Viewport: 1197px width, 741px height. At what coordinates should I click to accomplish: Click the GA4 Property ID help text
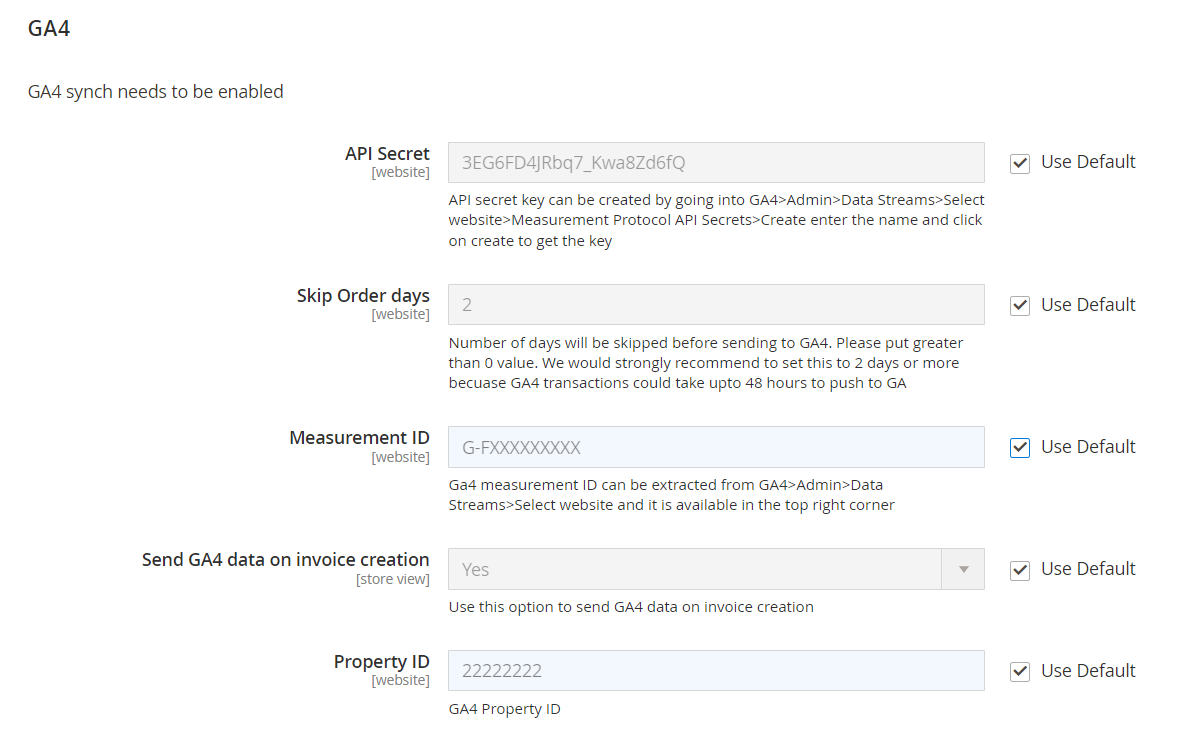tap(504, 709)
